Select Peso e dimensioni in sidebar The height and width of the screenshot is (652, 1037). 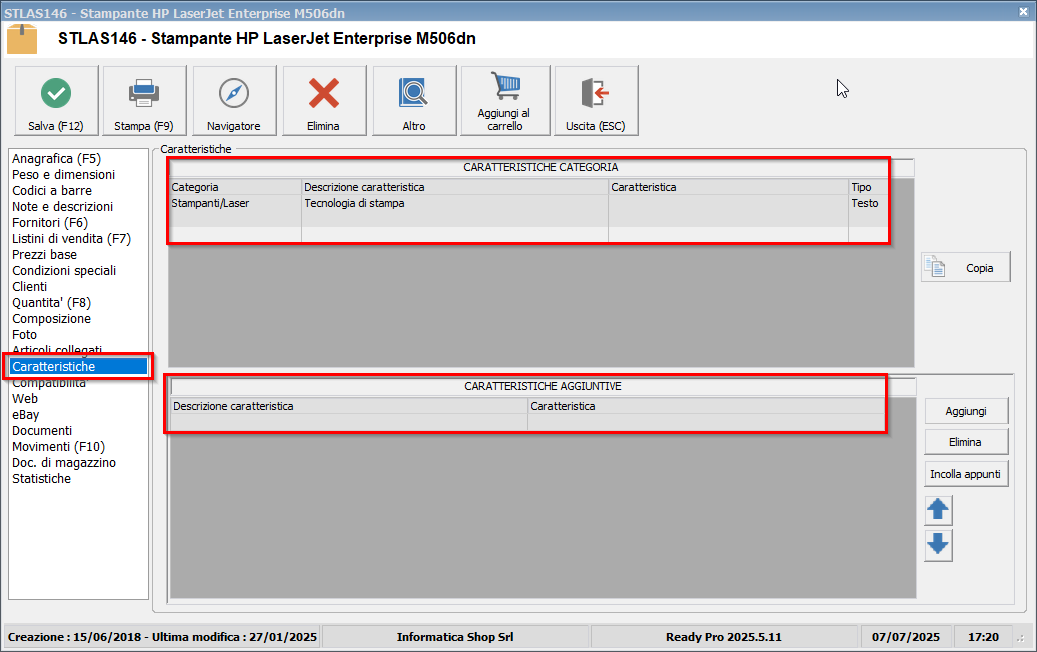point(63,175)
